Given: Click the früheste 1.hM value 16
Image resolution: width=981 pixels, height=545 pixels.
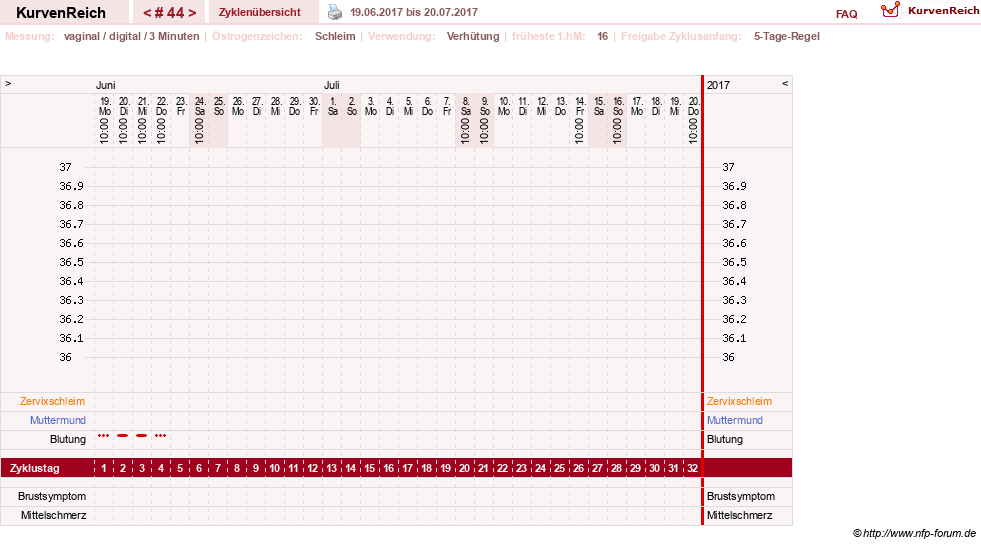Looking at the screenshot, I should [x=602, y=36].
